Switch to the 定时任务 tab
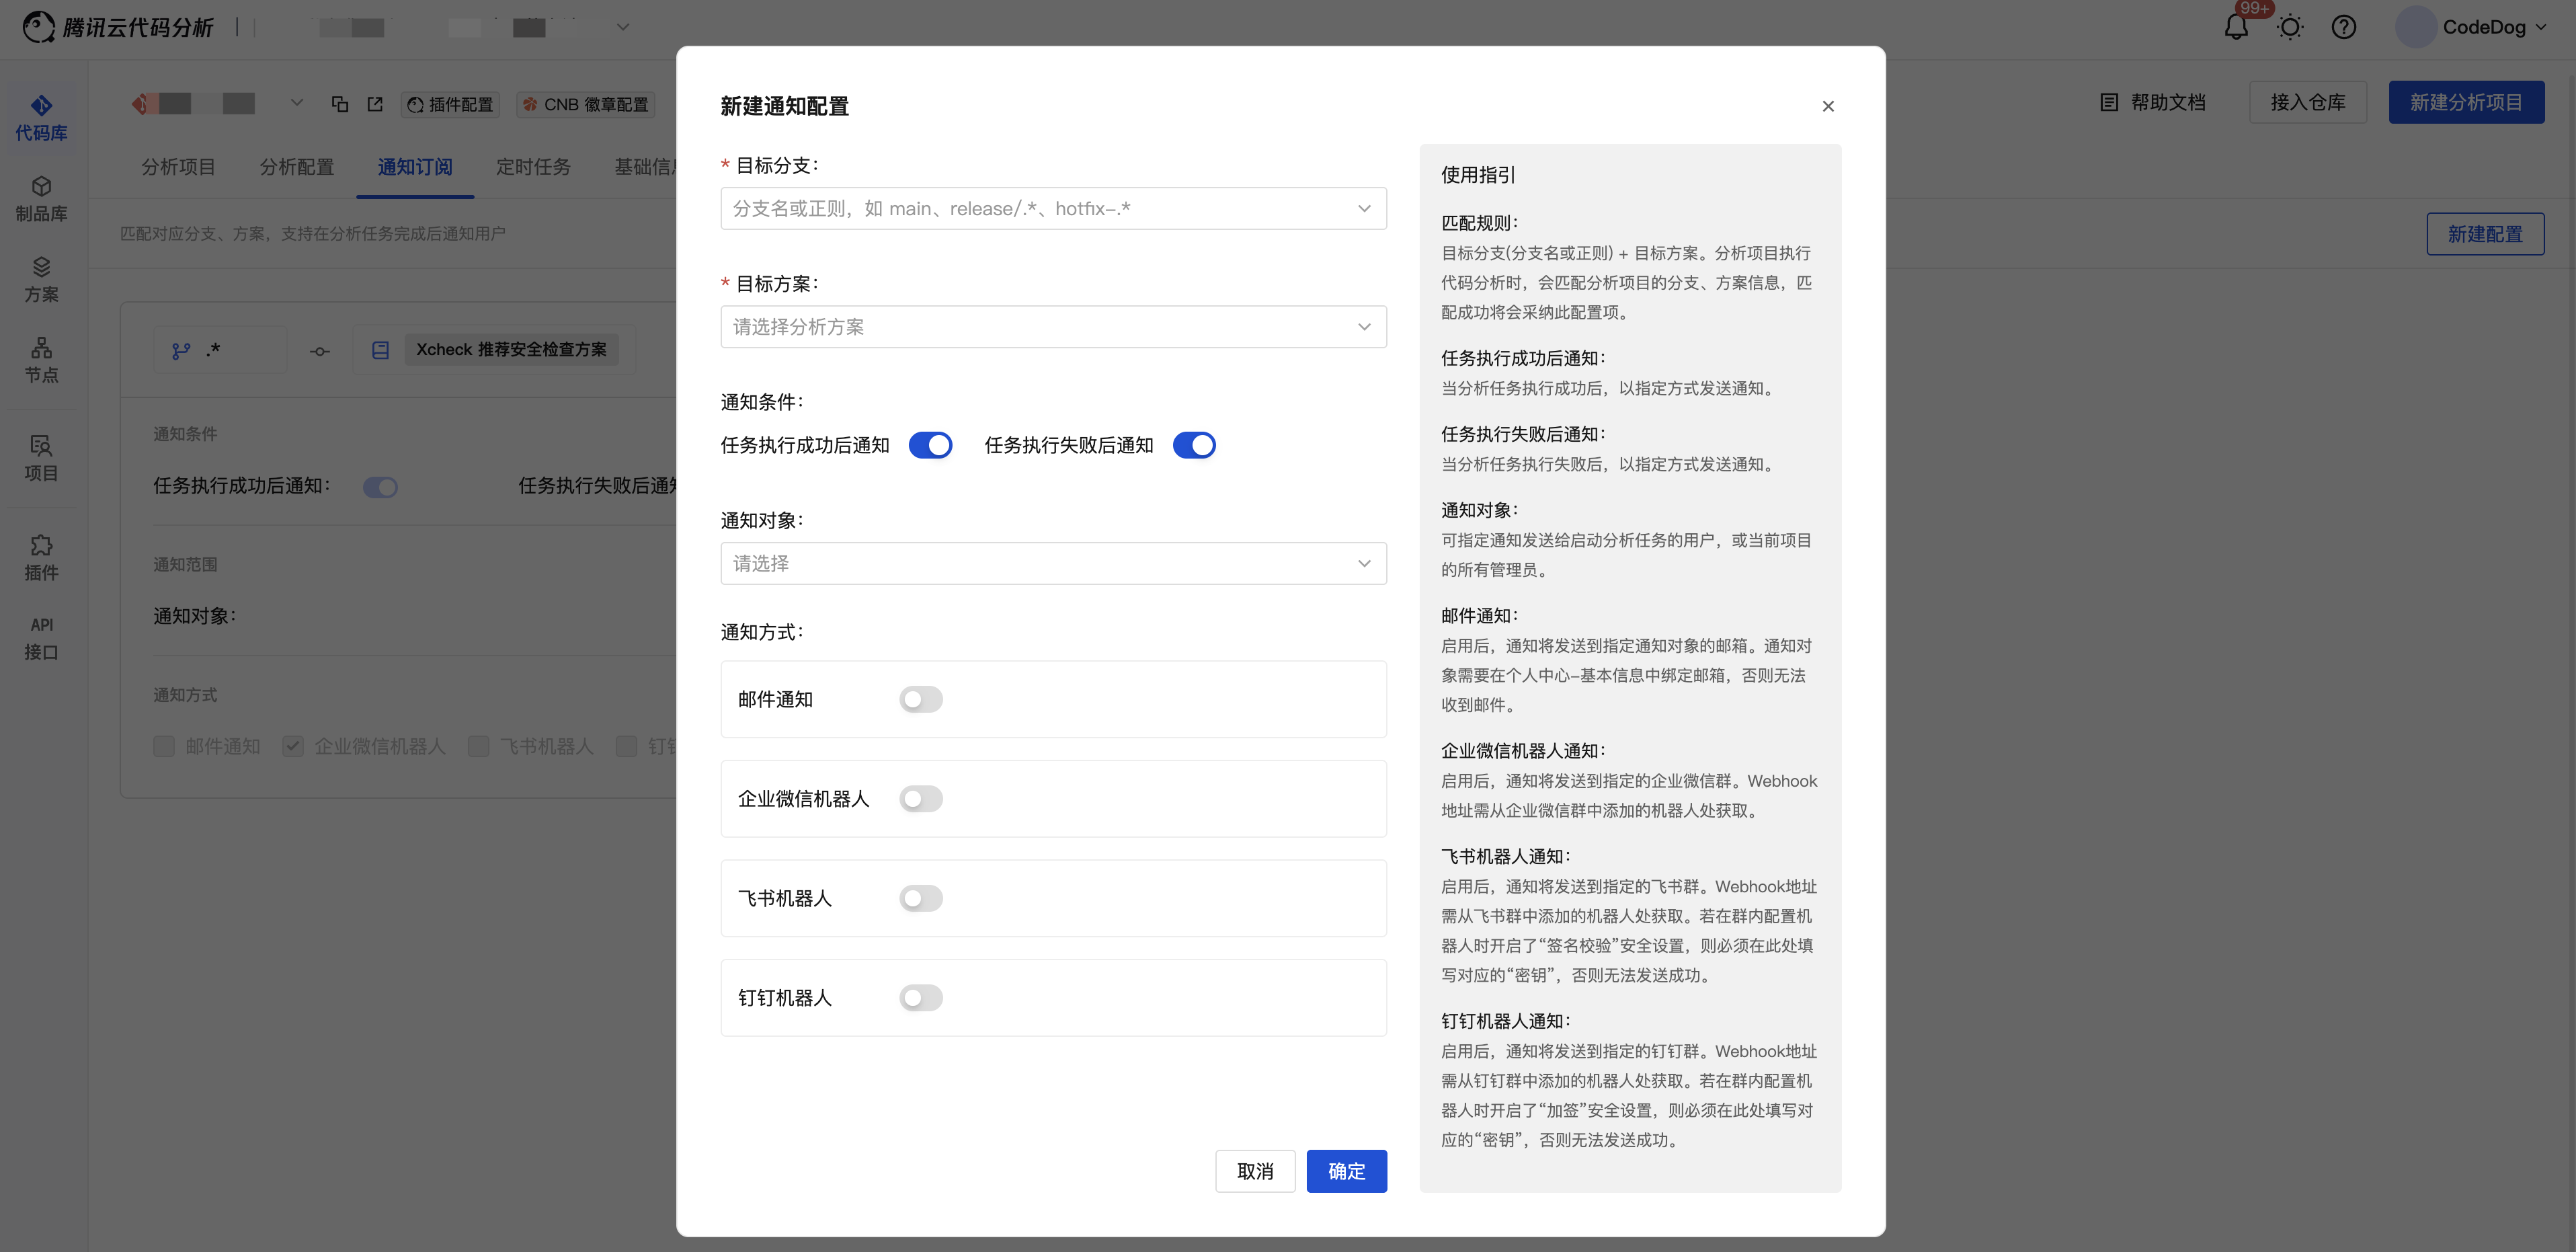 coord(533,167)
